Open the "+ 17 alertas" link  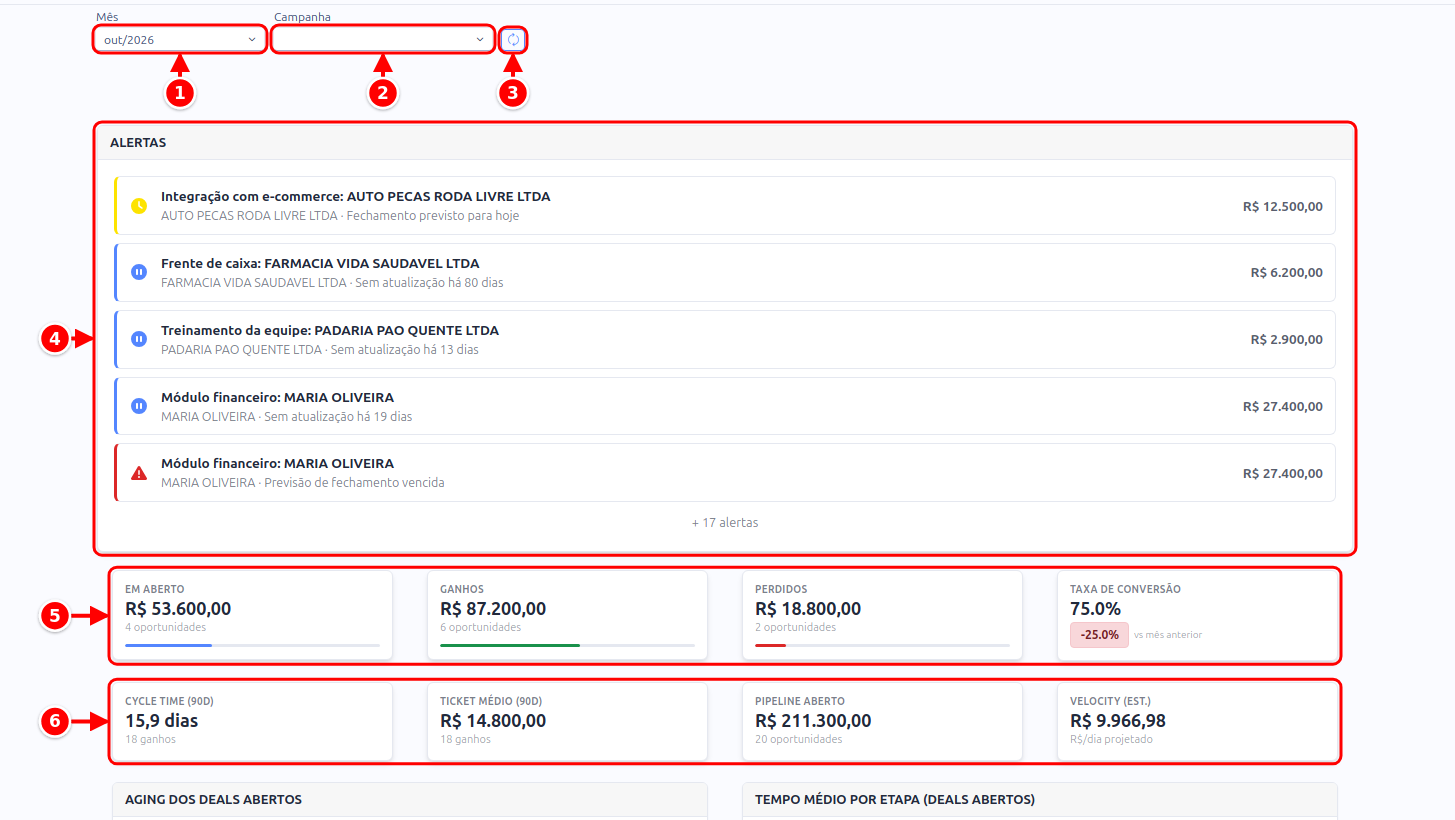coord(725,522)
